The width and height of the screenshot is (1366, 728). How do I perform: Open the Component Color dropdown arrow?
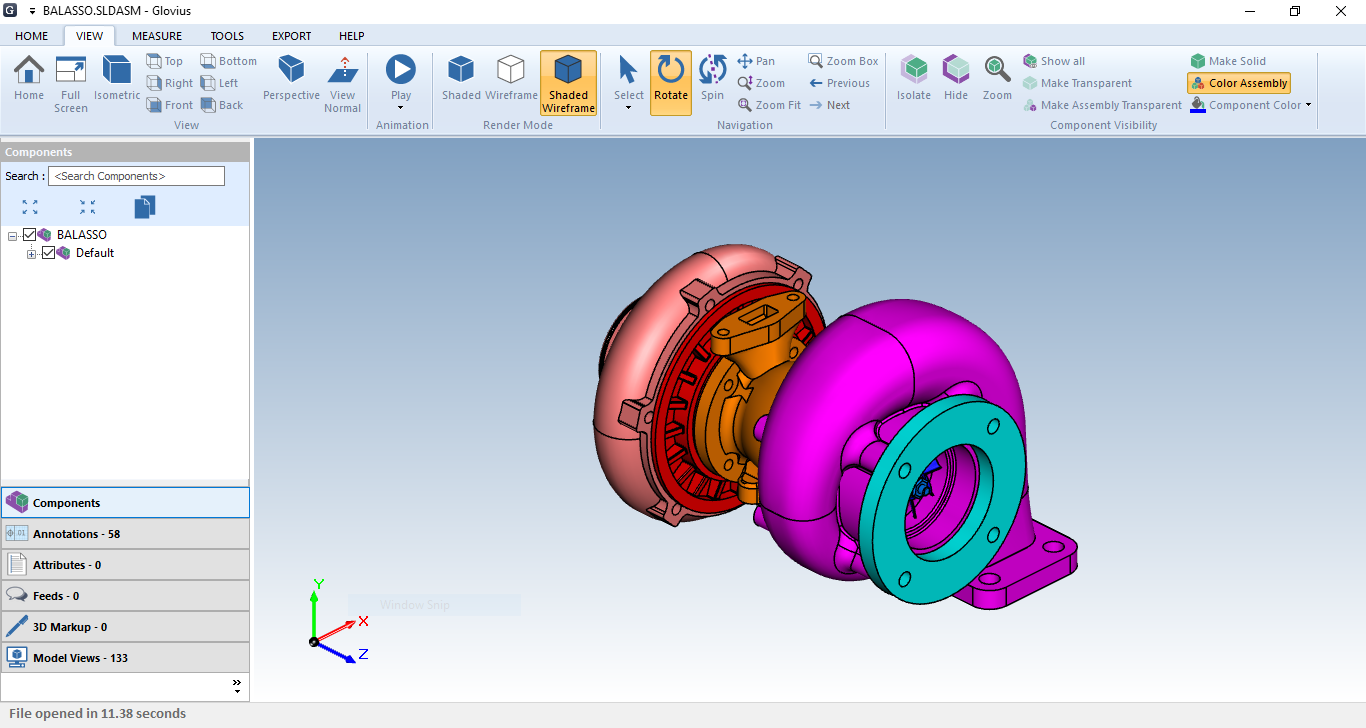[x=1308, y=105]
